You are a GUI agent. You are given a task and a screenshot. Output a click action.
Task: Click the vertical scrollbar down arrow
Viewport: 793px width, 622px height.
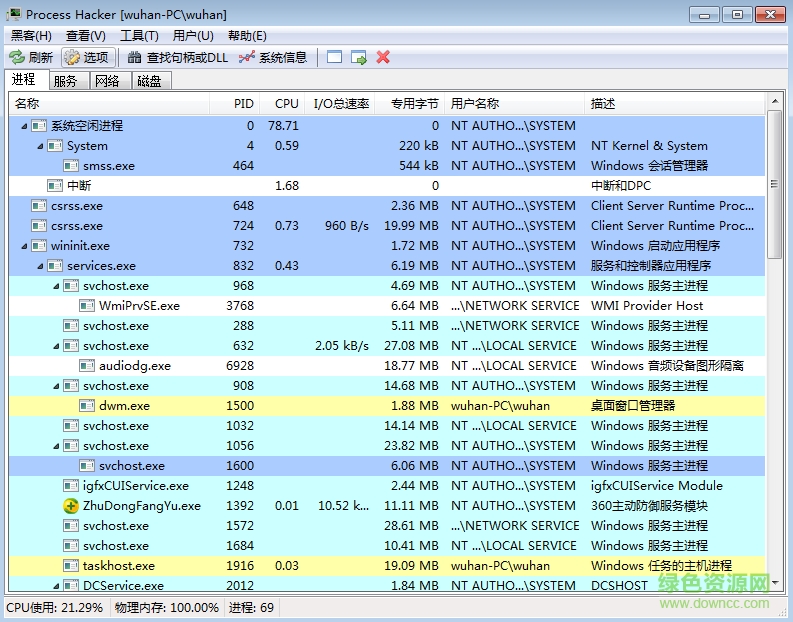pyautogui.click(x=774, y=584)
